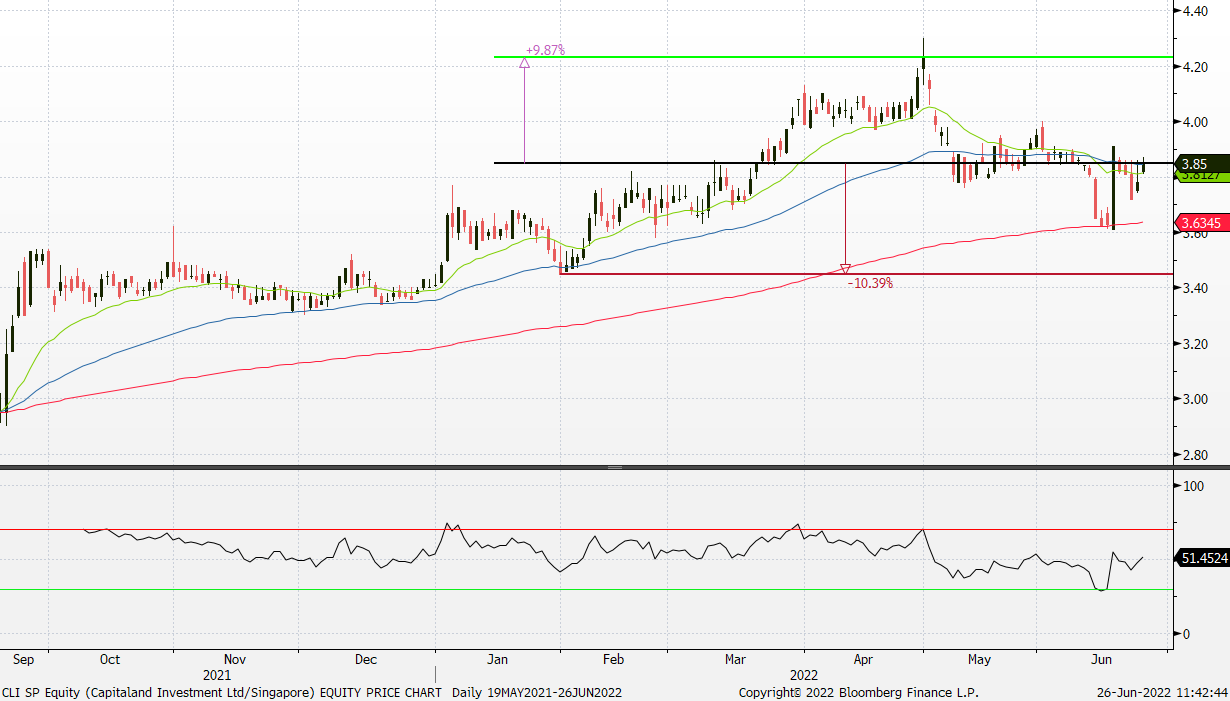Click the 4.20 price axis label
The width and height of the screenshot is (1230, 701).
tap(1194, 67)
